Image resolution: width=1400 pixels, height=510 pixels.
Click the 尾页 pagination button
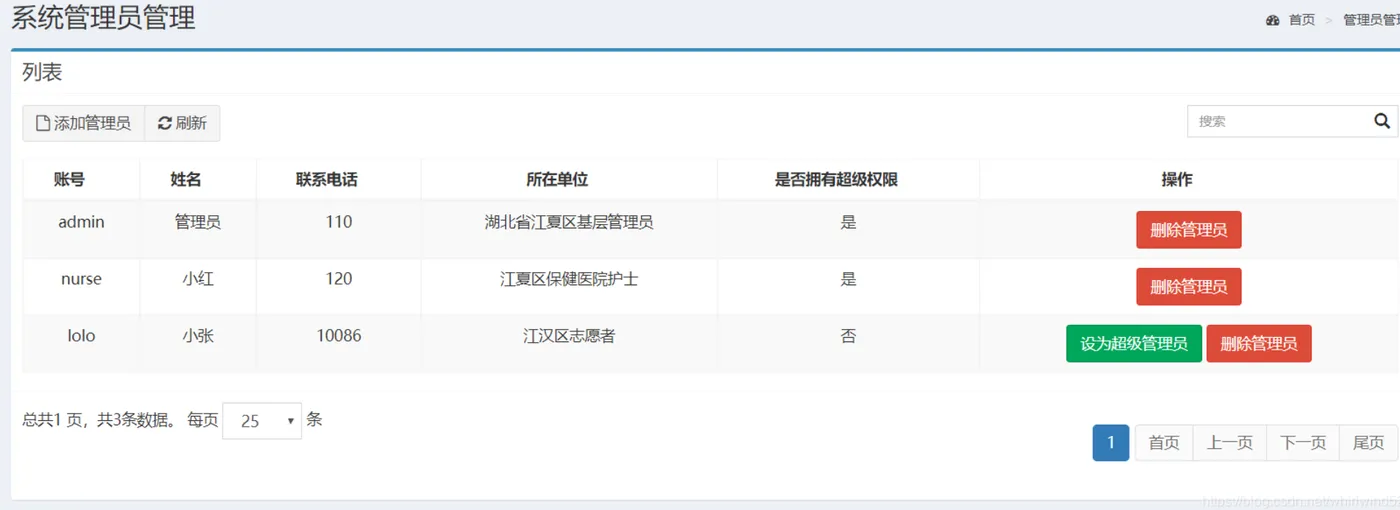[x=1369, y=443]
